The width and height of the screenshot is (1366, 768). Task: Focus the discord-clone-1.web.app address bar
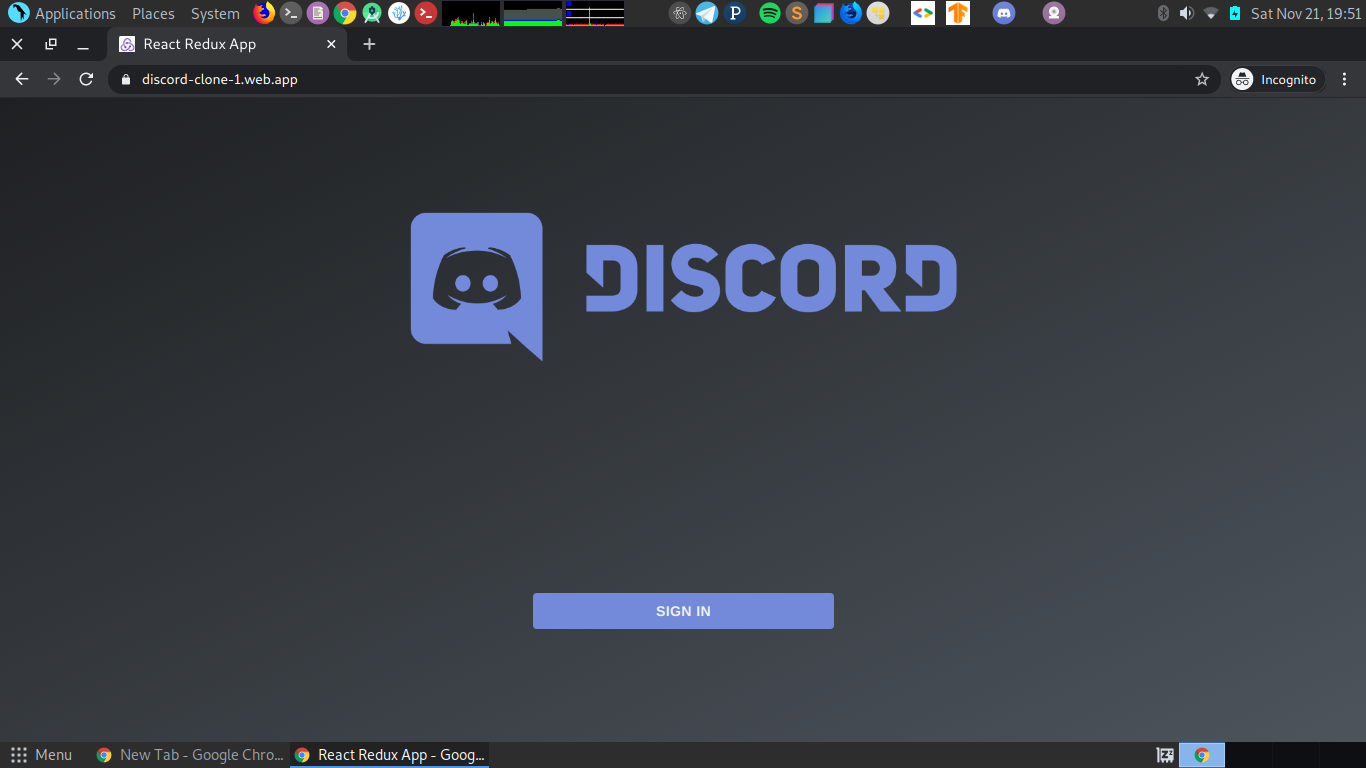click(x=664, y=79)
